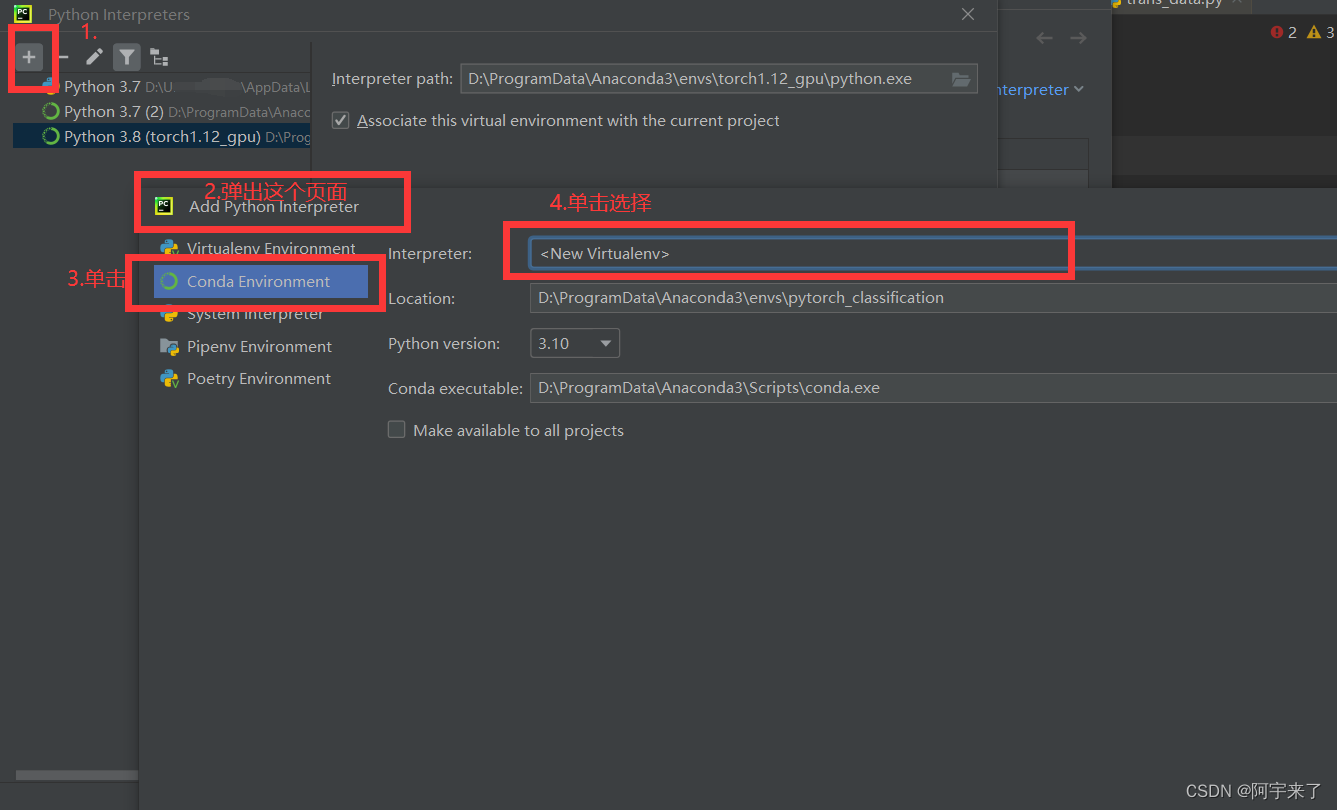Click the edit interpreter pencil icon
This screenshot has width=1337, height=810.
click(x=94, y=57)
